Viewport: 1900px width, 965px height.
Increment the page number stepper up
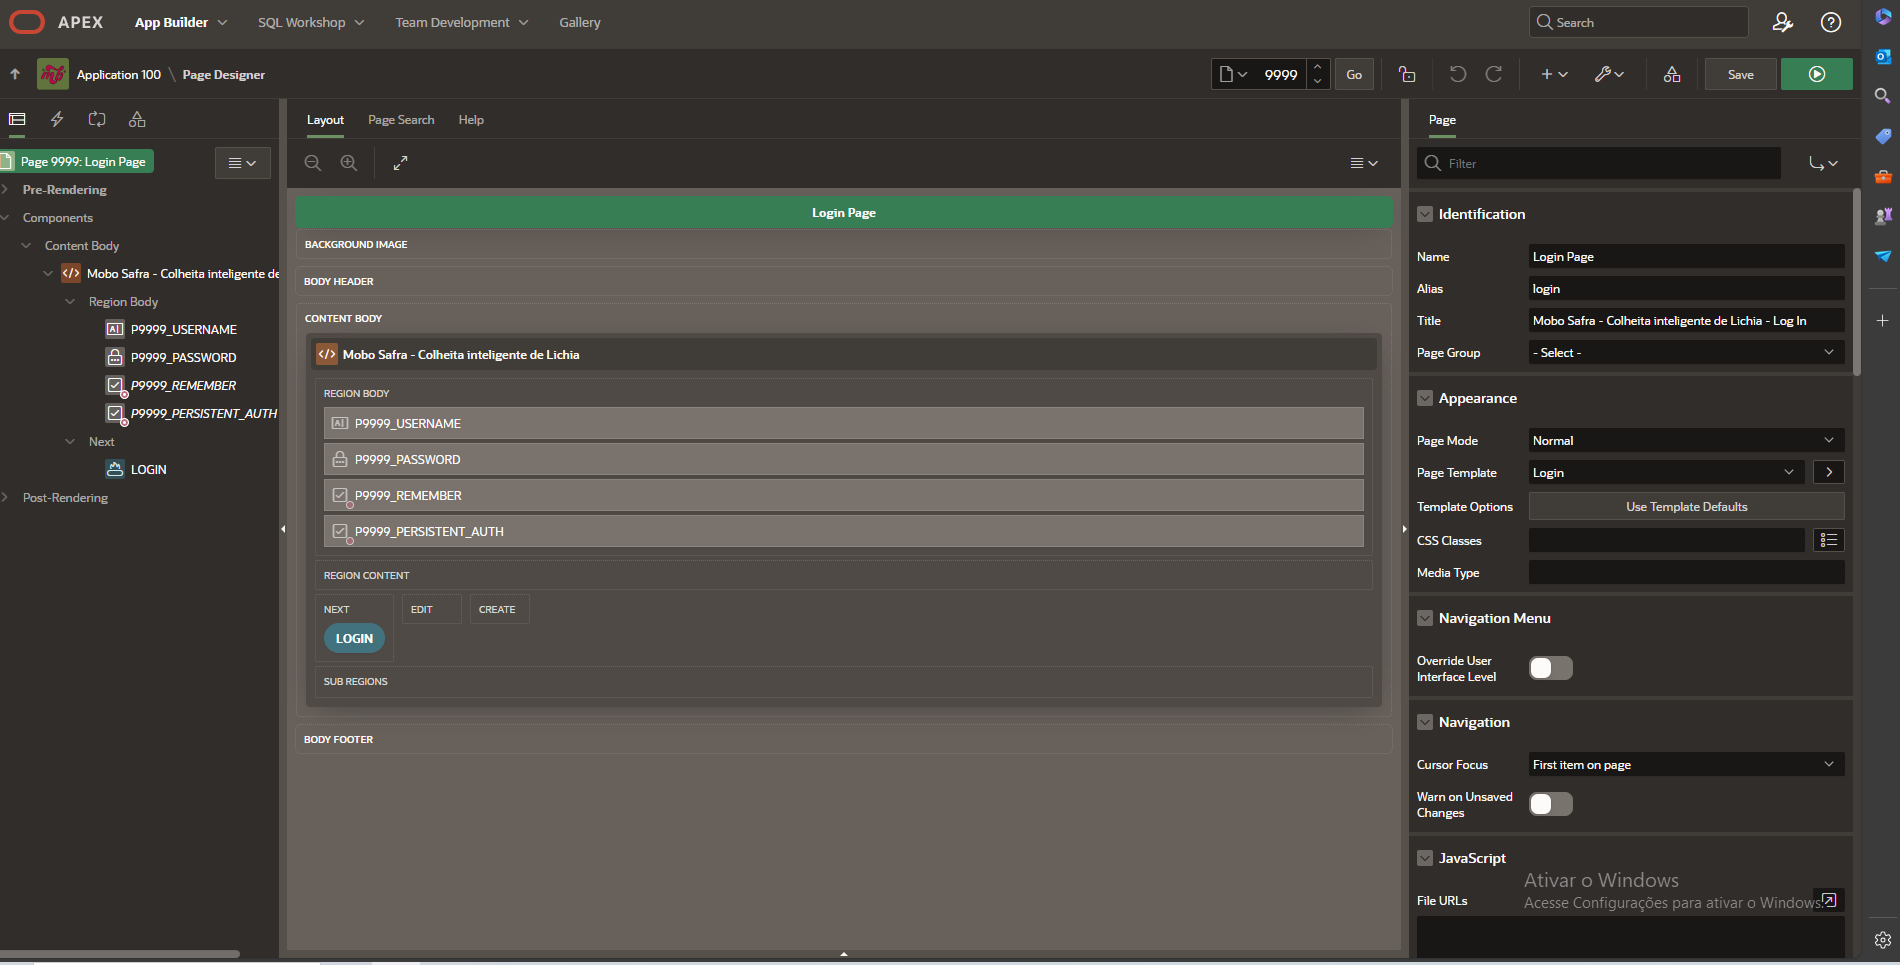1318,67
